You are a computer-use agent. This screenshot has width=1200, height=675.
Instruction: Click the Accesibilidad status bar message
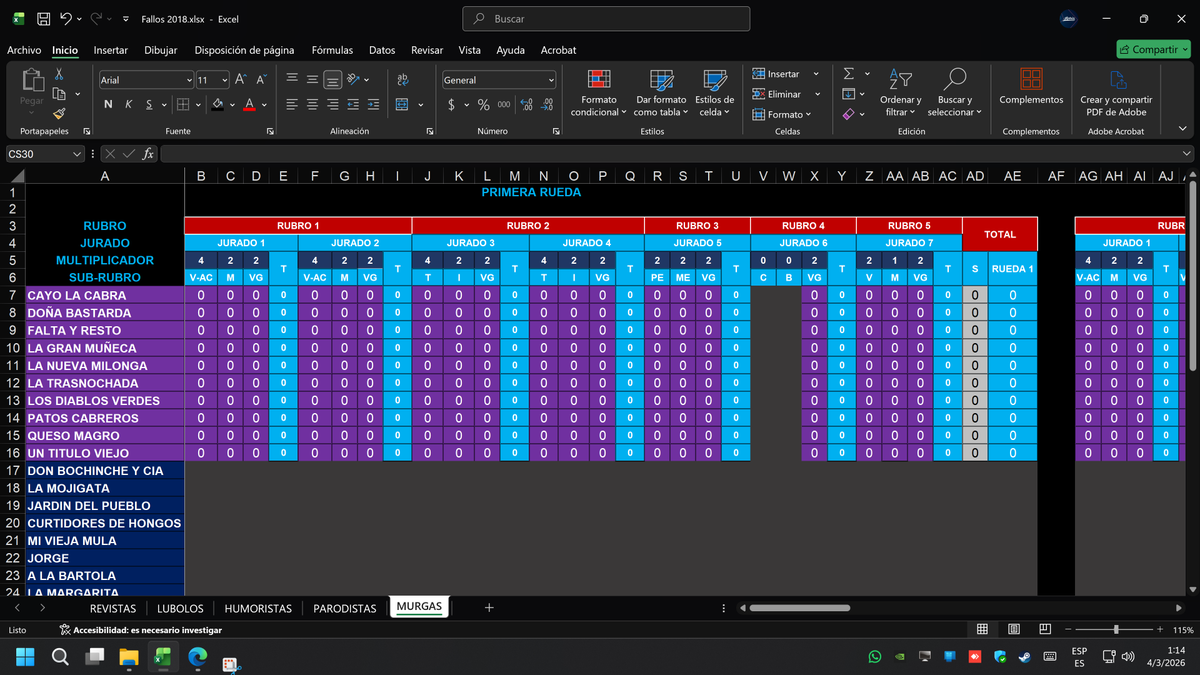point(141,630)
